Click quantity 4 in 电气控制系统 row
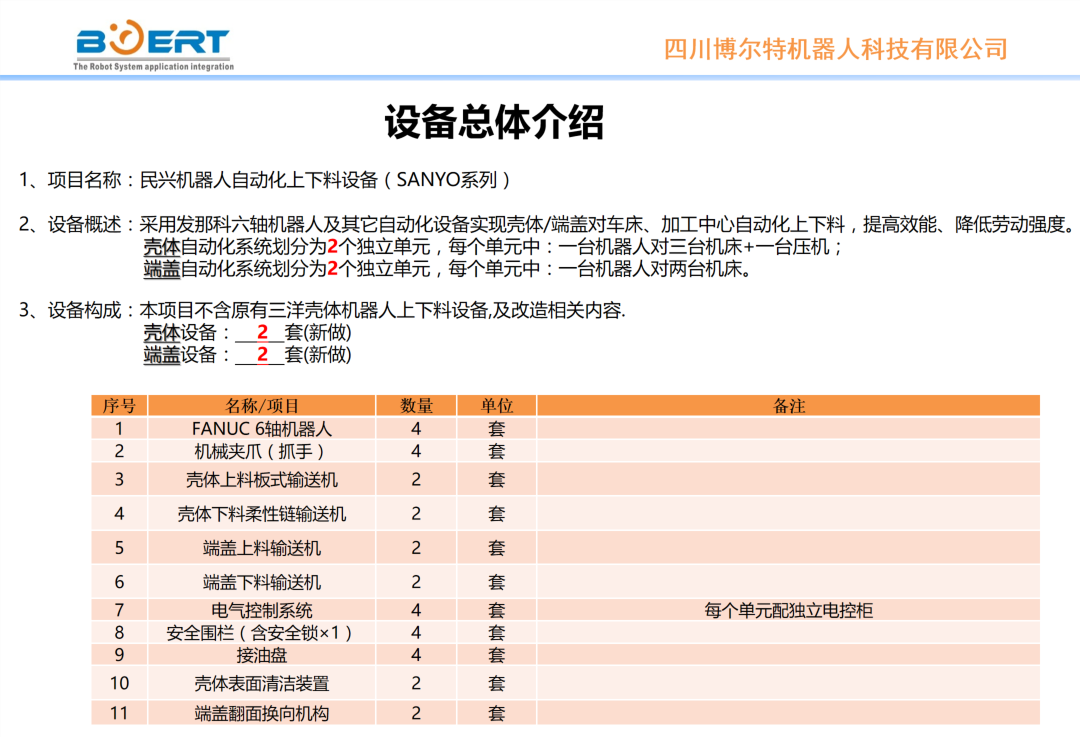1080x737 pixels. (x=416, y=610)
